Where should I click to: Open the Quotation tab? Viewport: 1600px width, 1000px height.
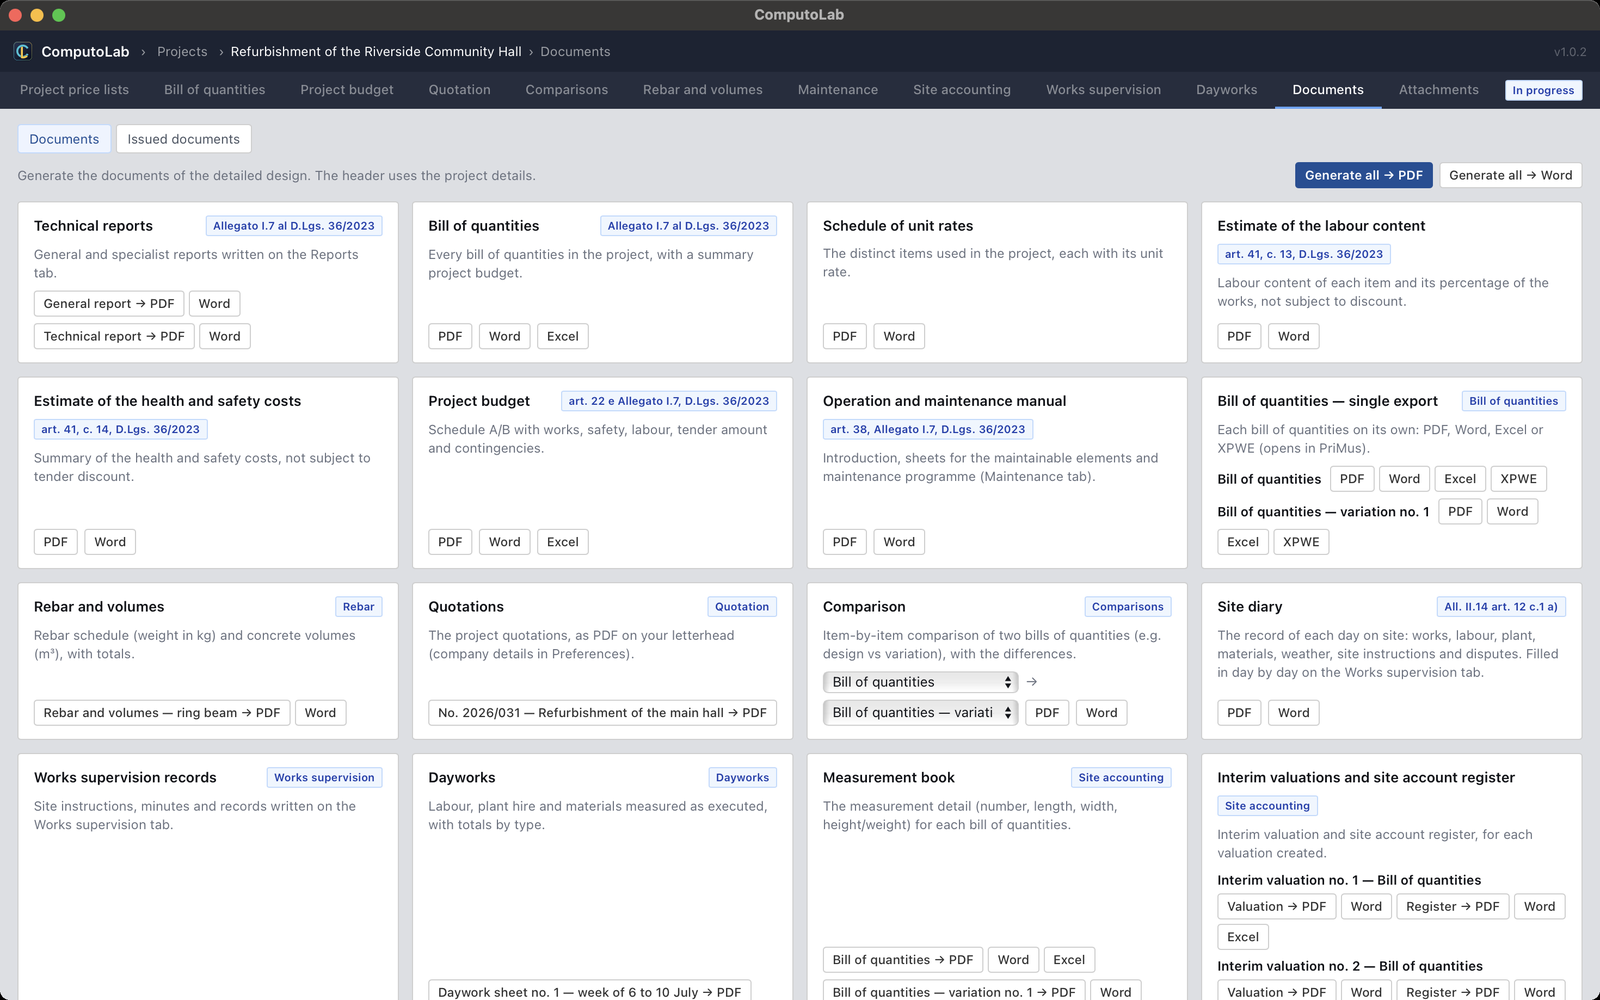(460, 90)
